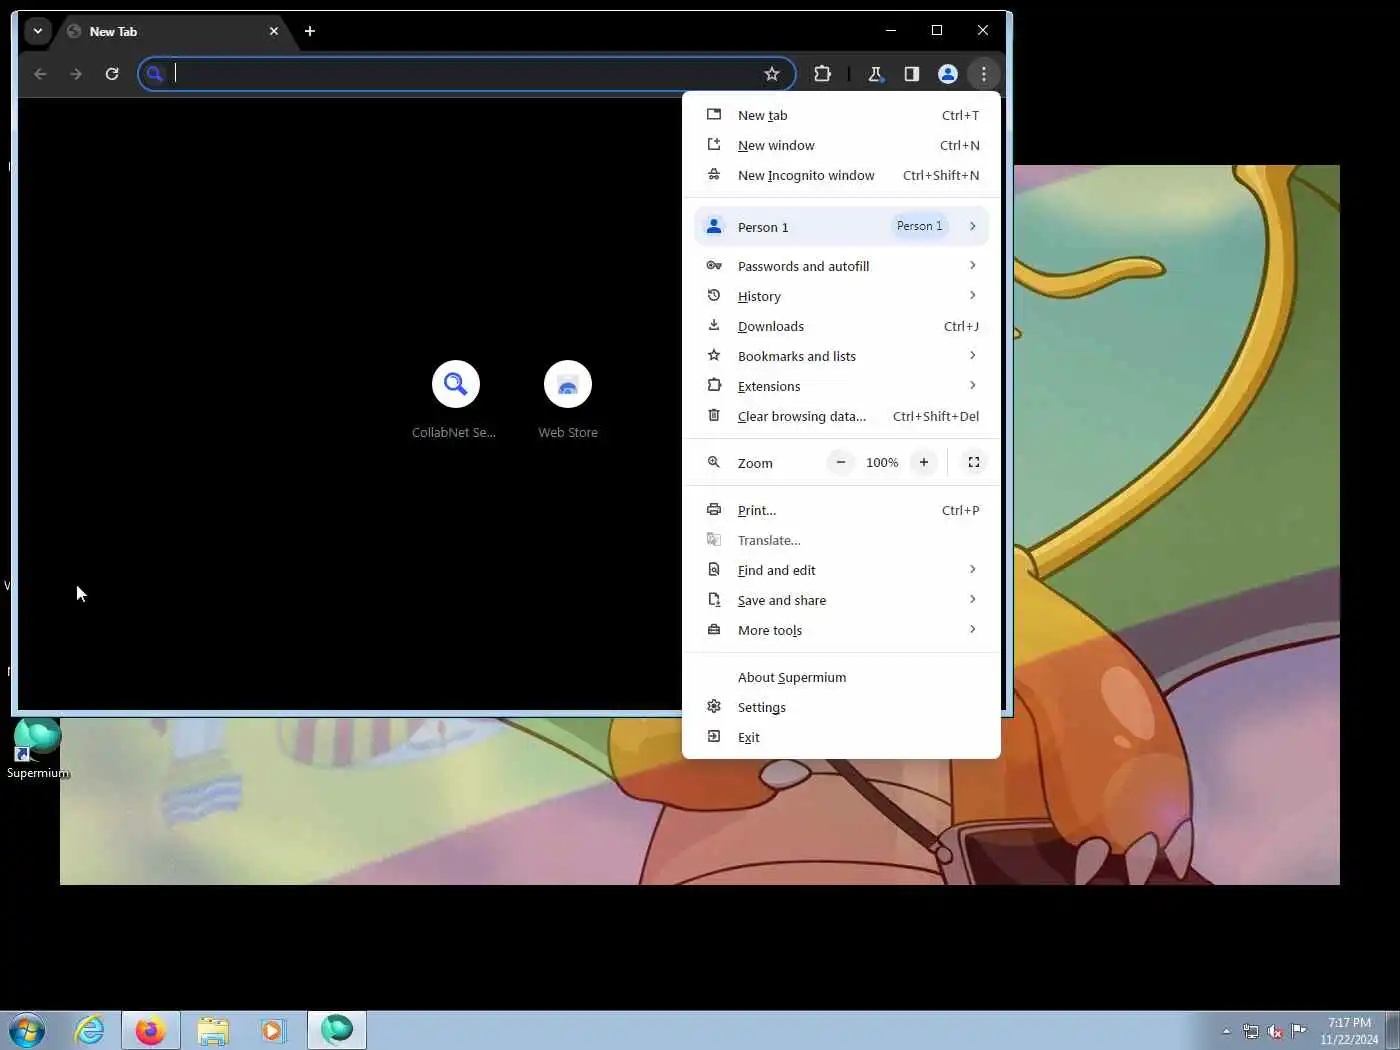Add a new tab with plus button
This screenshot has height=1050, width=1400.
tap(310, 31)
